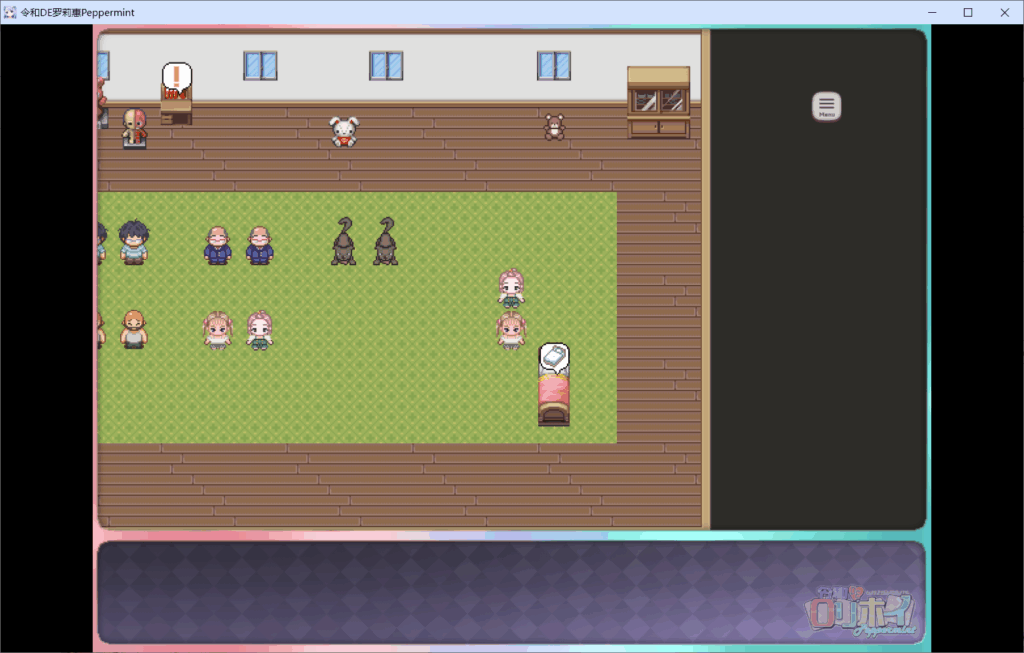Open the game Menu button
The height and width of the screenshot is (653, 1024).
tap(826, 106)
